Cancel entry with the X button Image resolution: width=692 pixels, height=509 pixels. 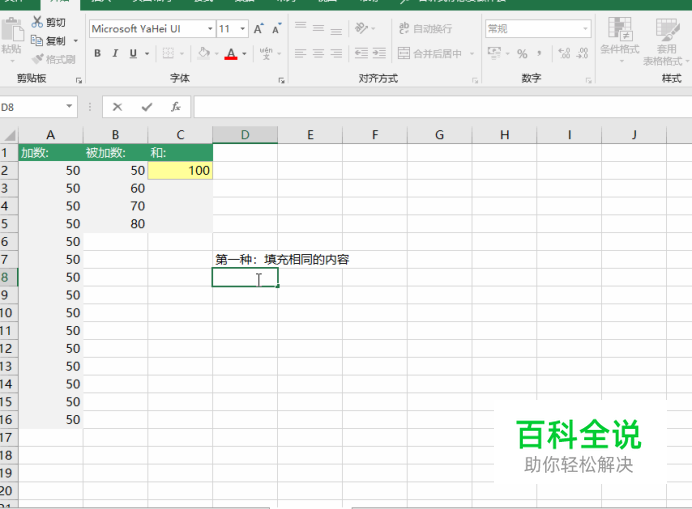[x=117, y=107]
